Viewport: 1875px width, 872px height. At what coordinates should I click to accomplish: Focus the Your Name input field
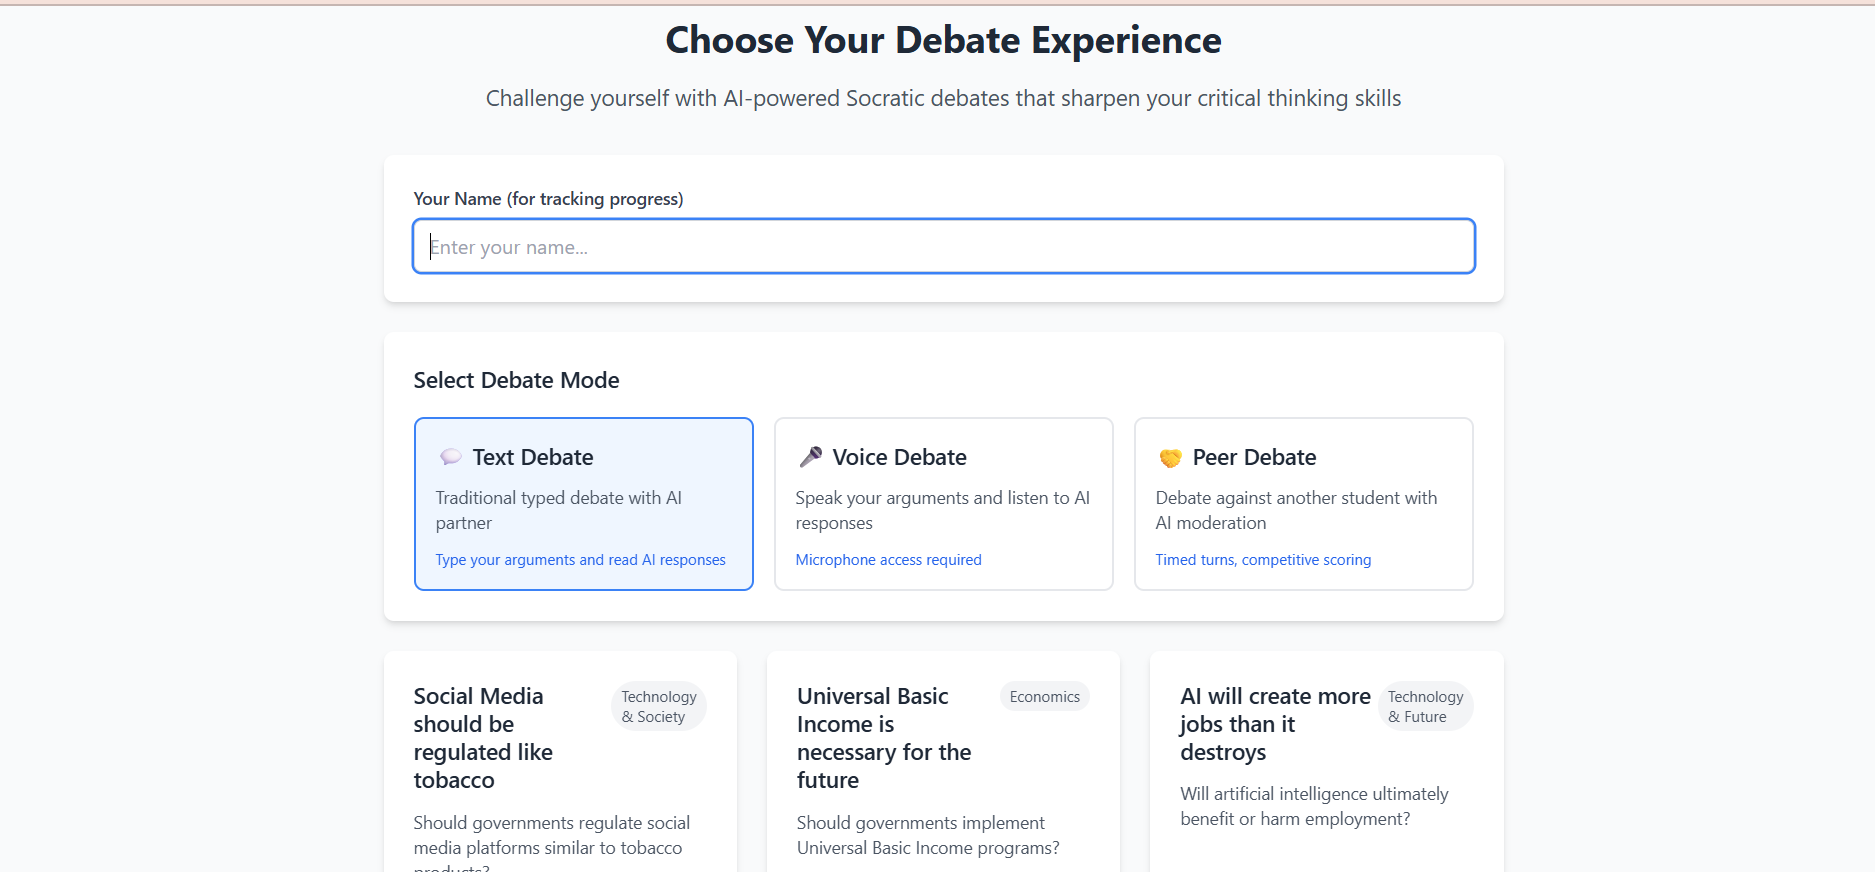[x=943, y=246]
